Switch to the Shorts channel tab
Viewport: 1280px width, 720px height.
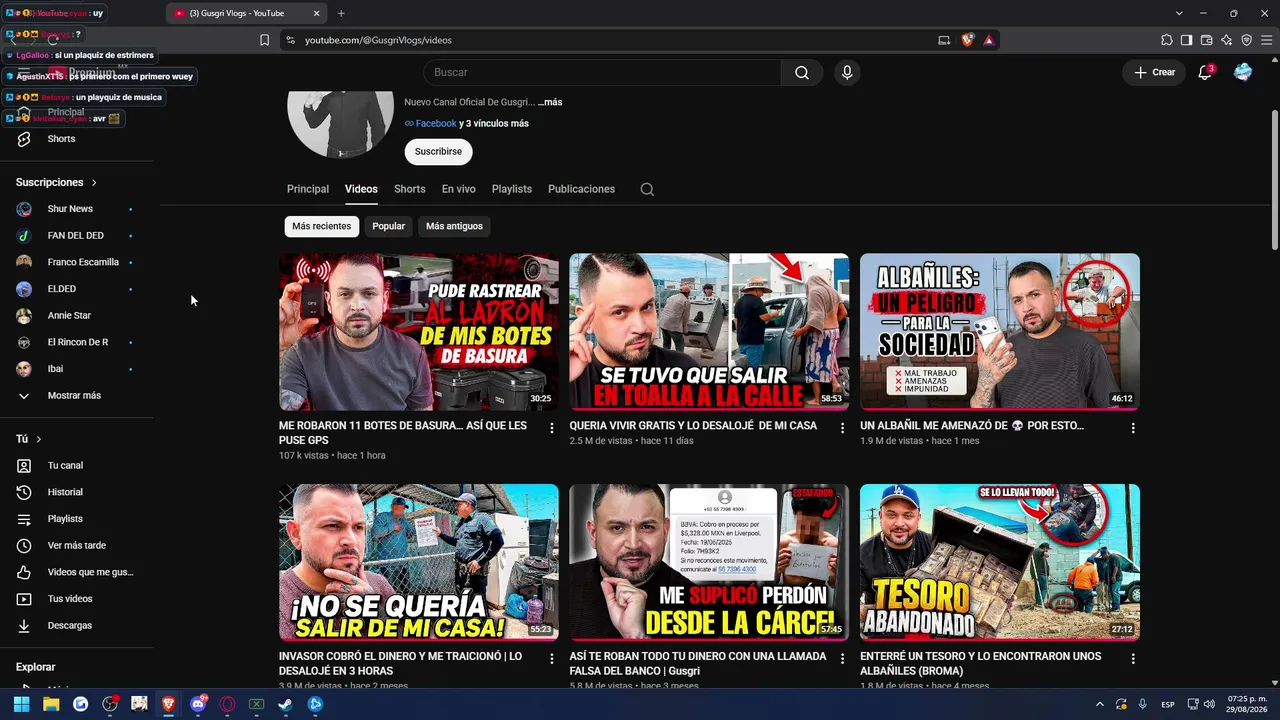(410, 189)
